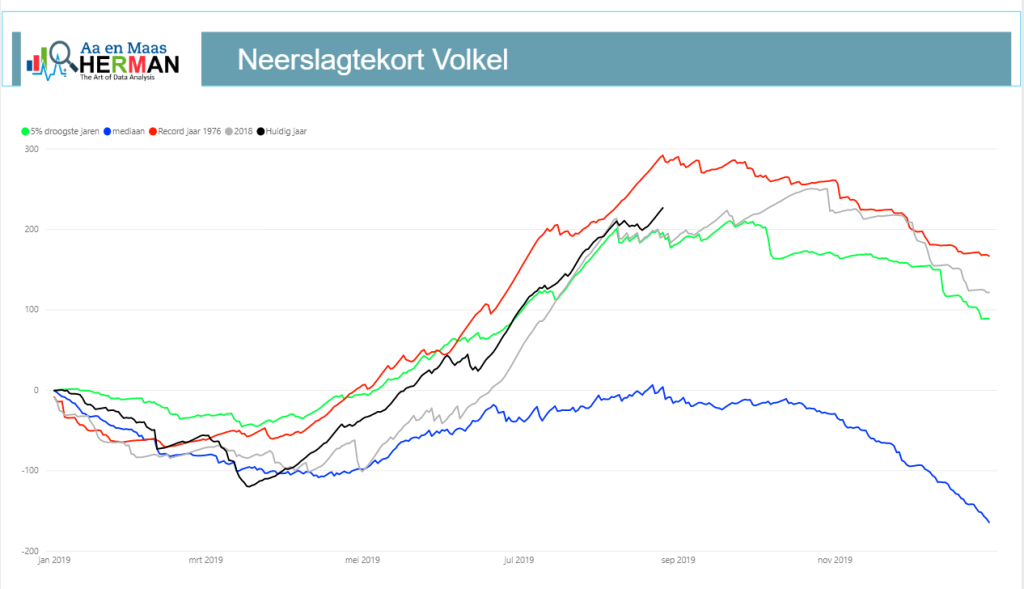Click the red line's peak near sep 2019
The height and width of the screenshot is (589, 1024).
(x=662, y=155)
